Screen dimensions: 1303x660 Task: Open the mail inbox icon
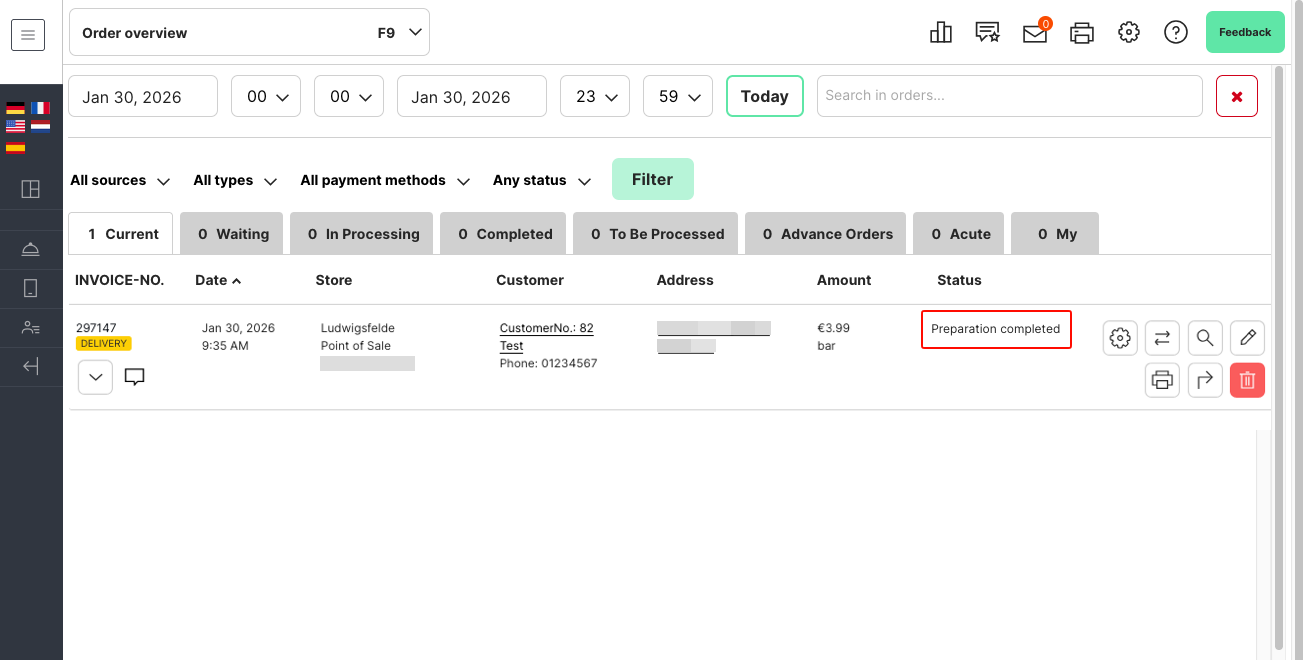point(1035,33)
